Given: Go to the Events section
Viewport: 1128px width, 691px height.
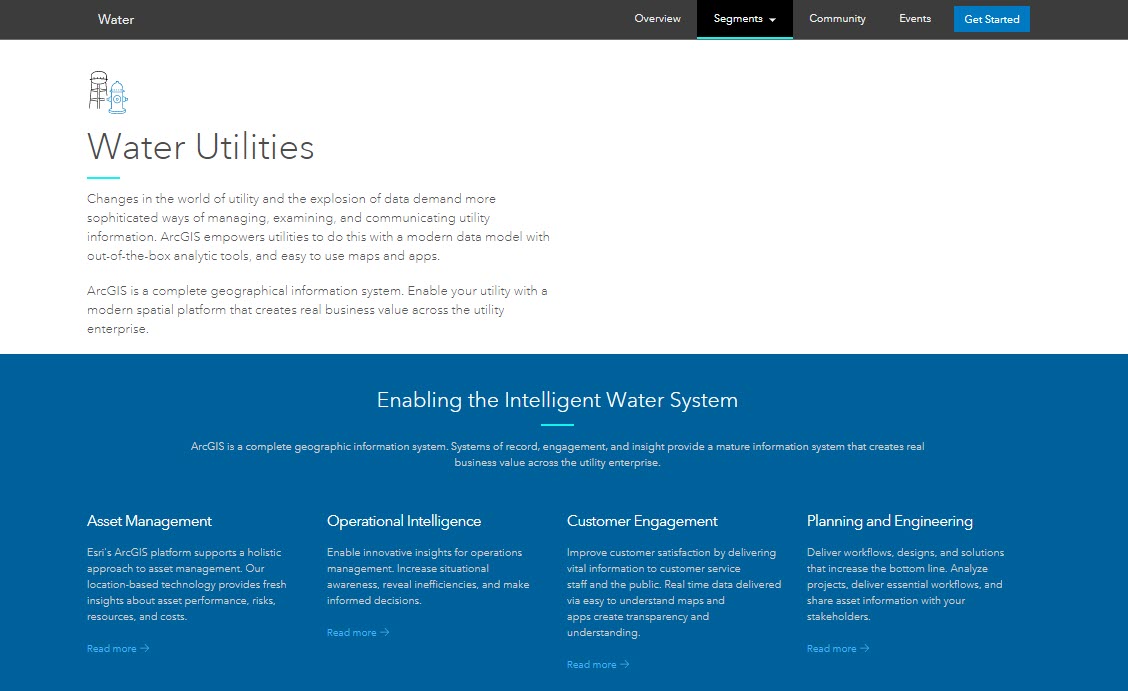Looking at the screenshot, I should 914,18.
